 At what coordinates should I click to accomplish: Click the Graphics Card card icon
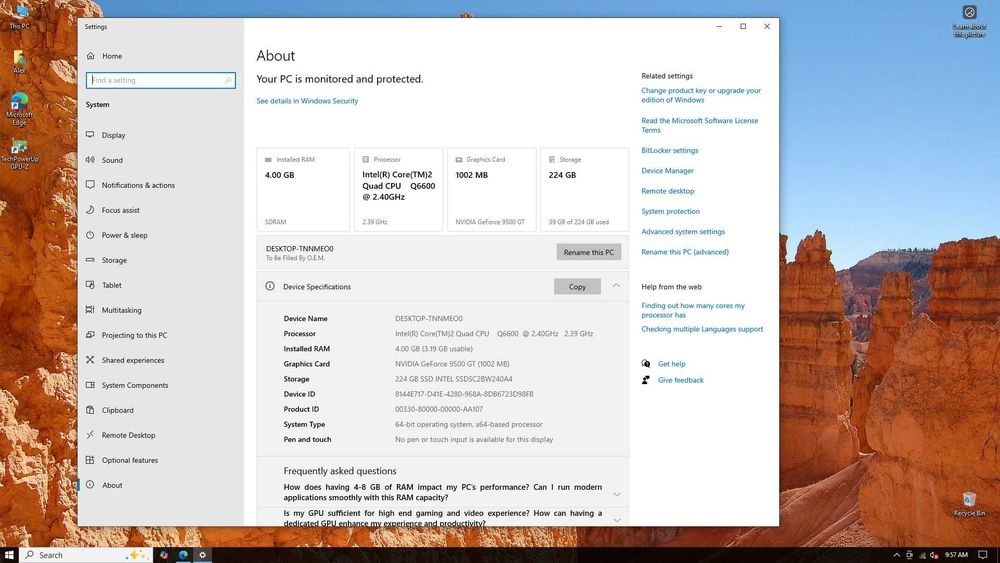(x=459, y=159)
